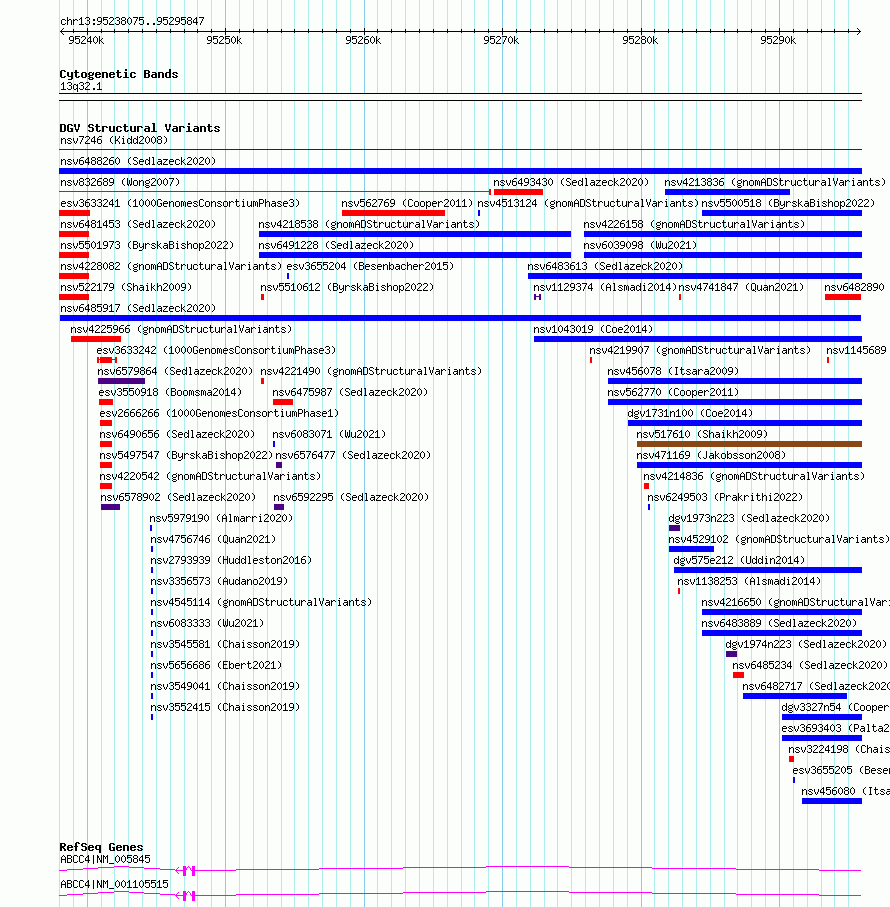The width and height of the screenshot is (890, 907).
Task: Click nsv5656686 (Ebert2021) label
Action: (216, 666)
